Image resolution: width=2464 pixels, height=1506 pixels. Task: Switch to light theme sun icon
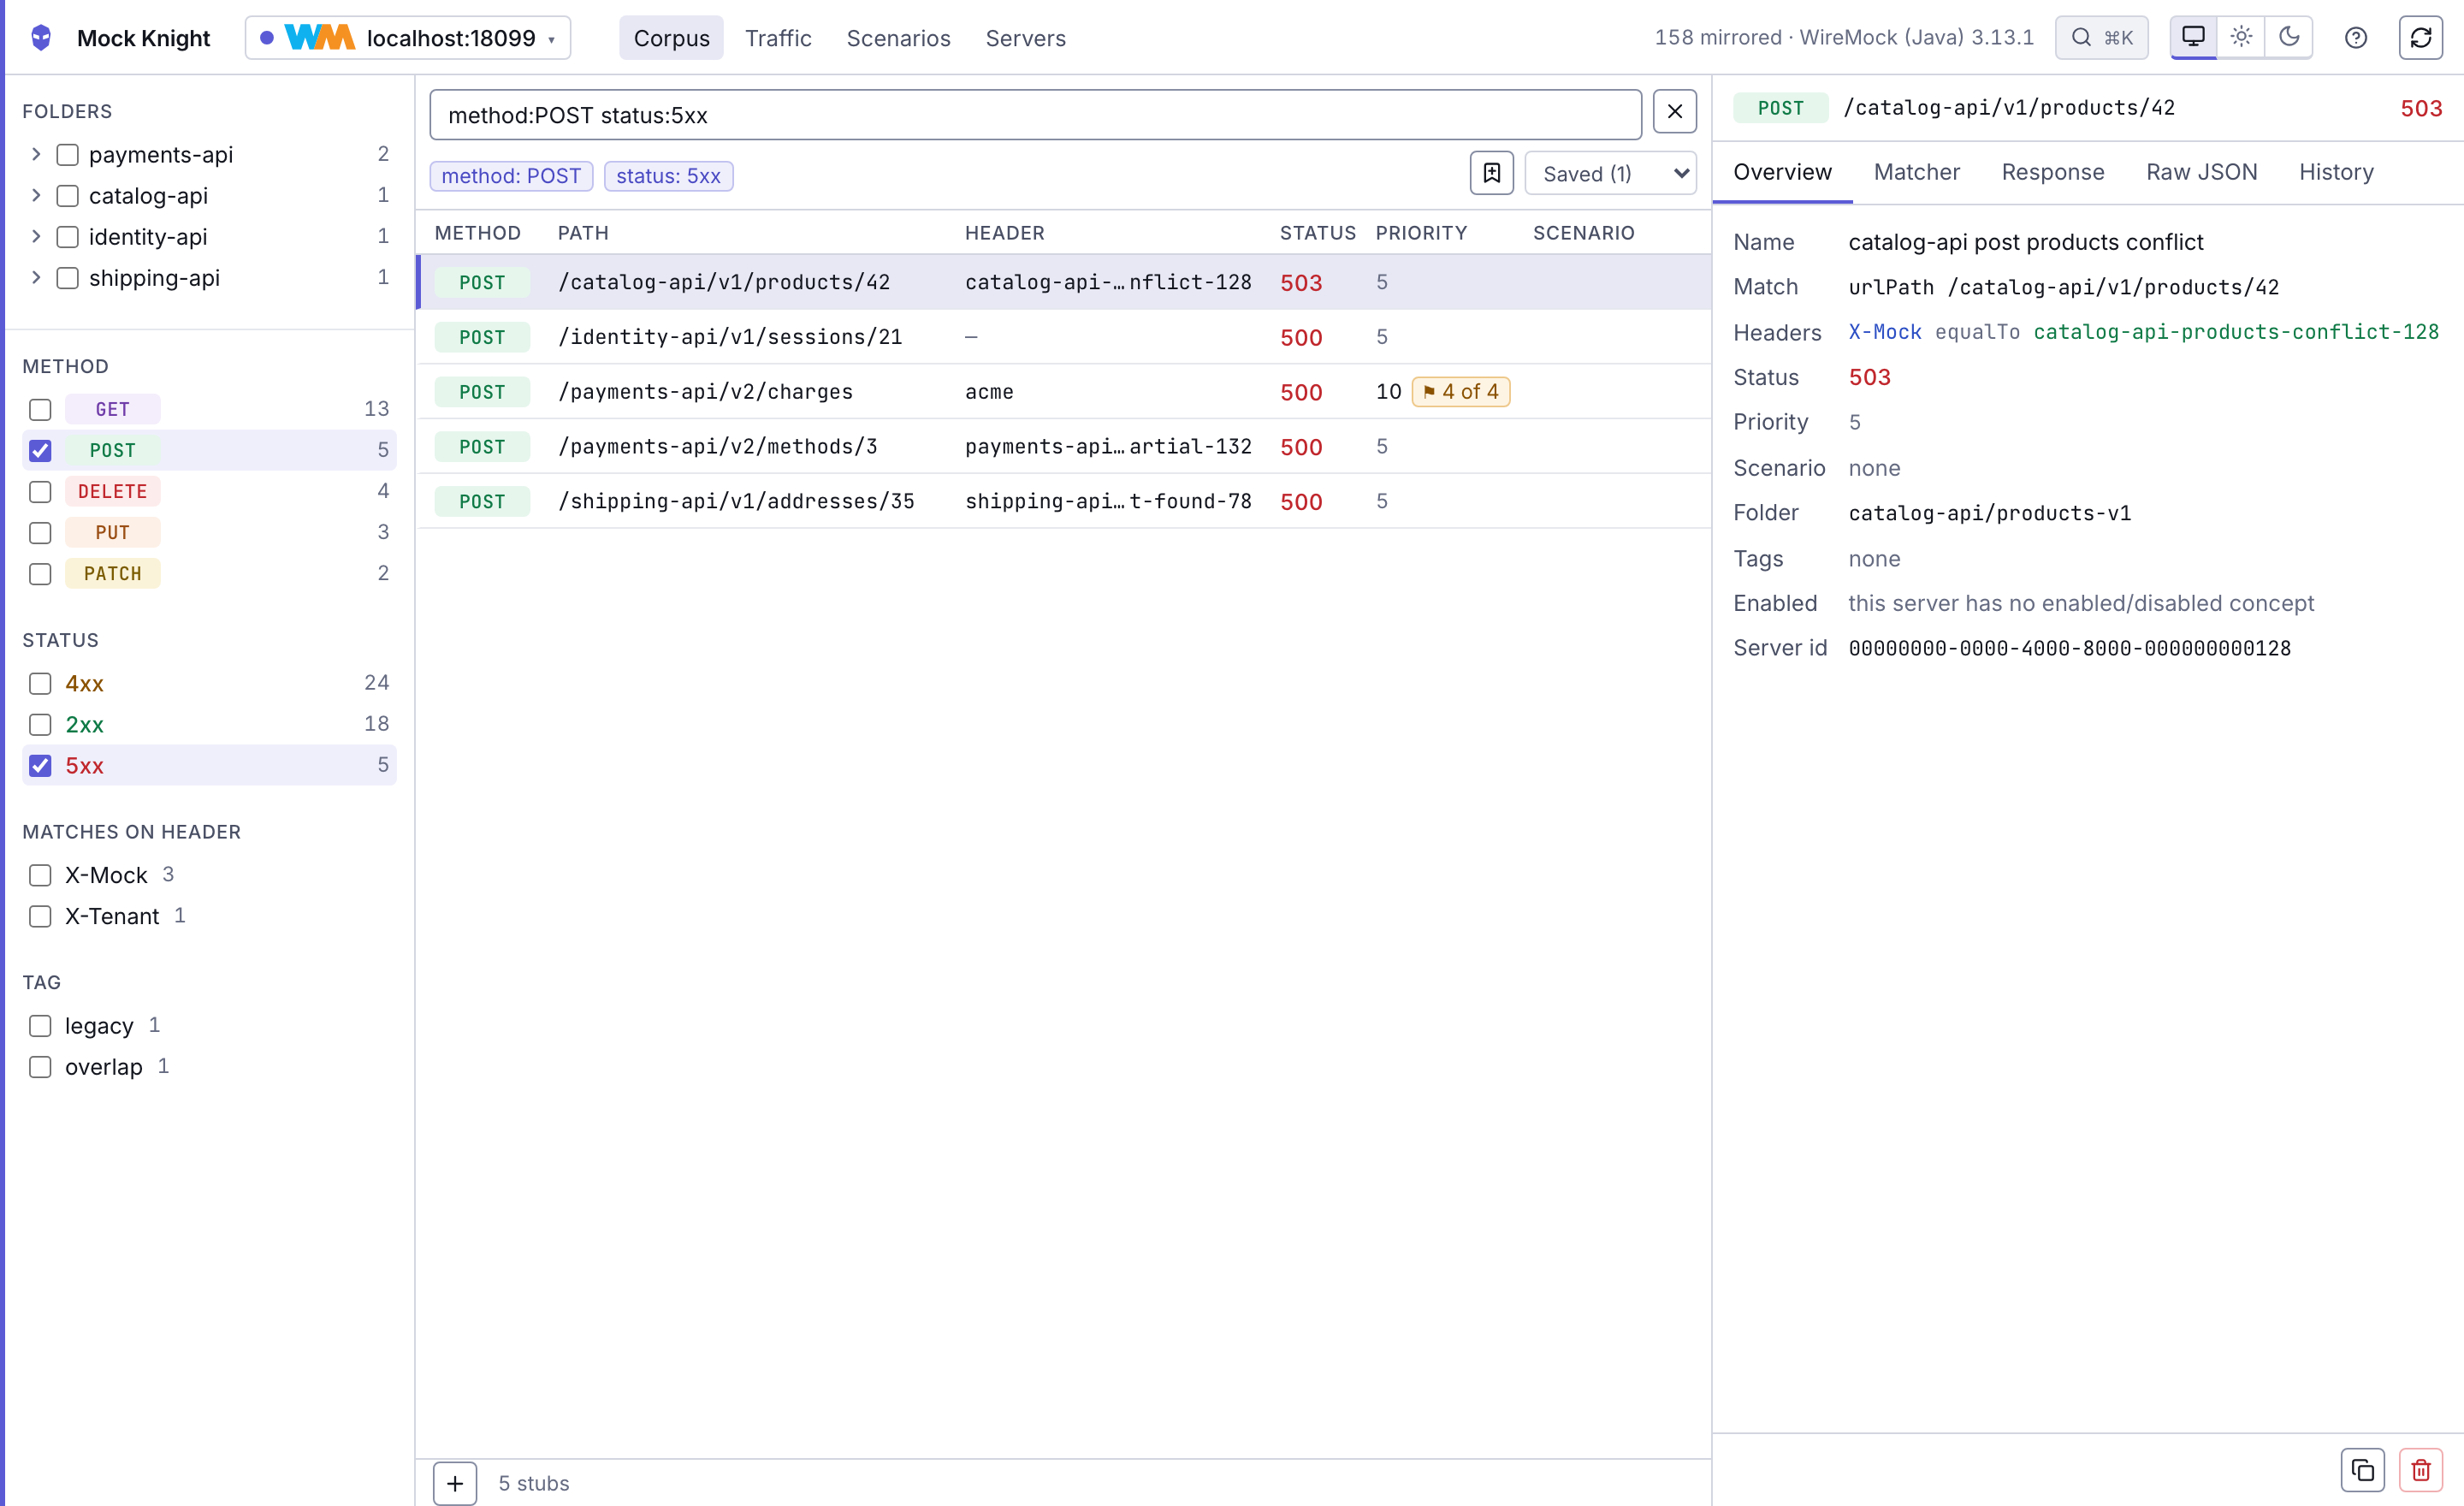tap(2241, 38)
